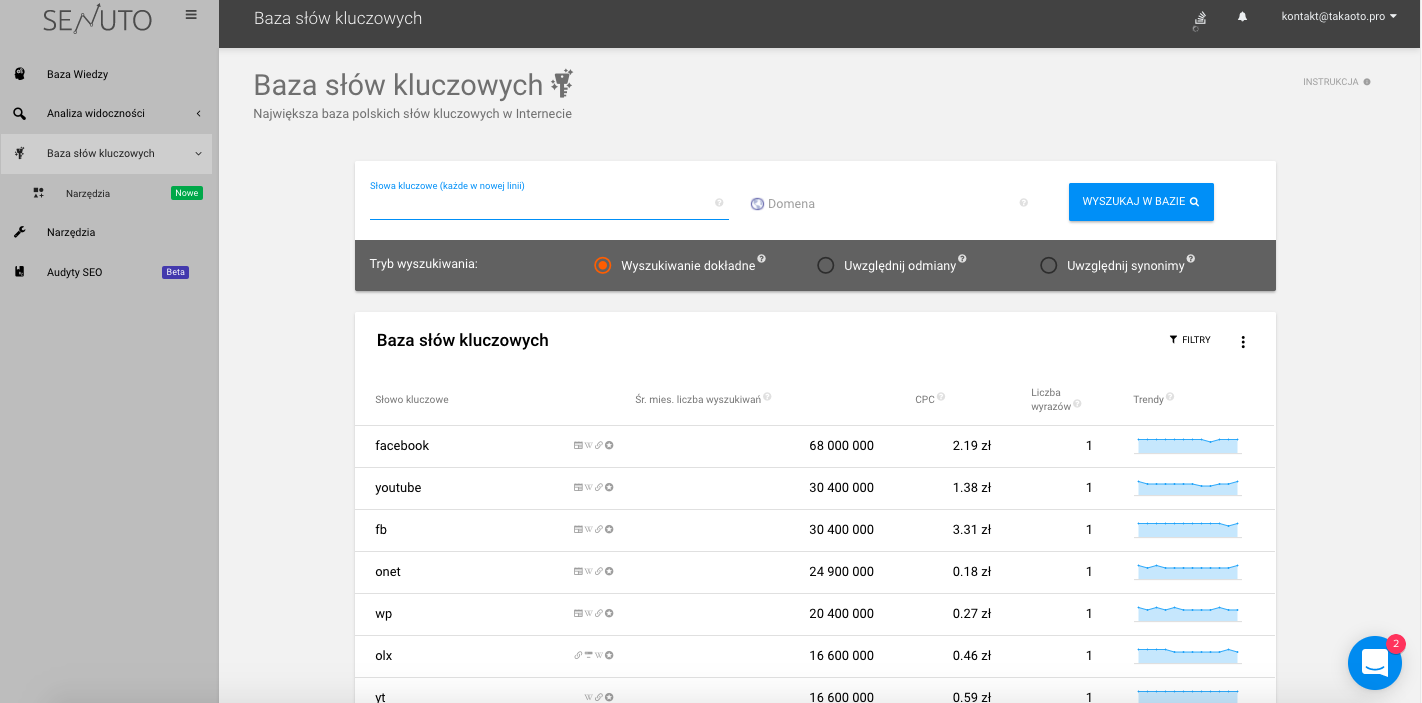Click the link icon in the olx row
Screen dimensions: 1422x703
(x=578, y=656)
